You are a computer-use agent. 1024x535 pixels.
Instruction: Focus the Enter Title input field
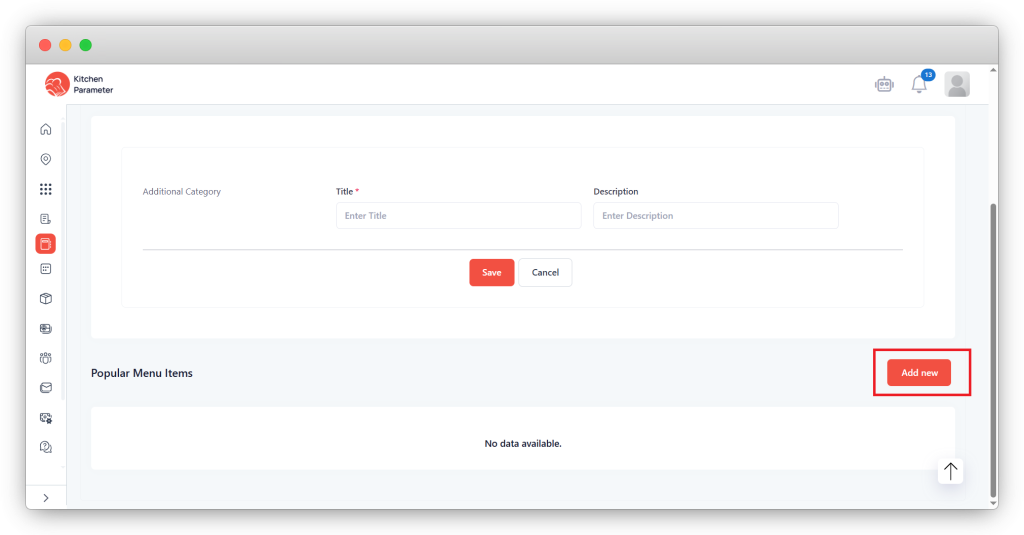[x=458, y=216]
